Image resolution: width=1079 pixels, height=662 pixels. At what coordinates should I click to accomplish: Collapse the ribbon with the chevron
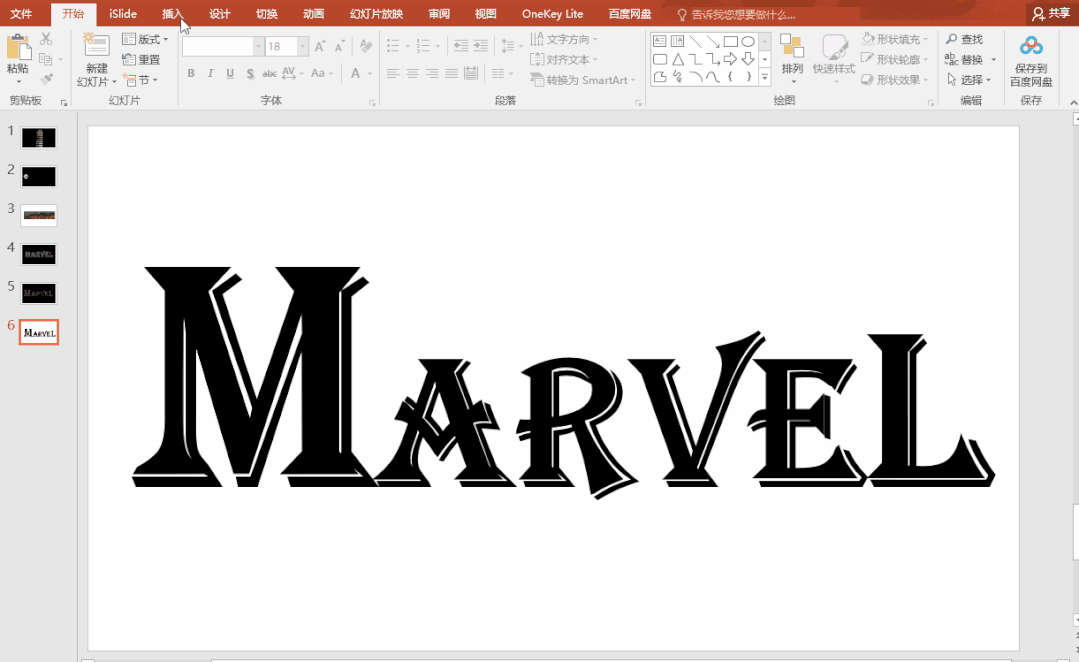(1073, 102)
